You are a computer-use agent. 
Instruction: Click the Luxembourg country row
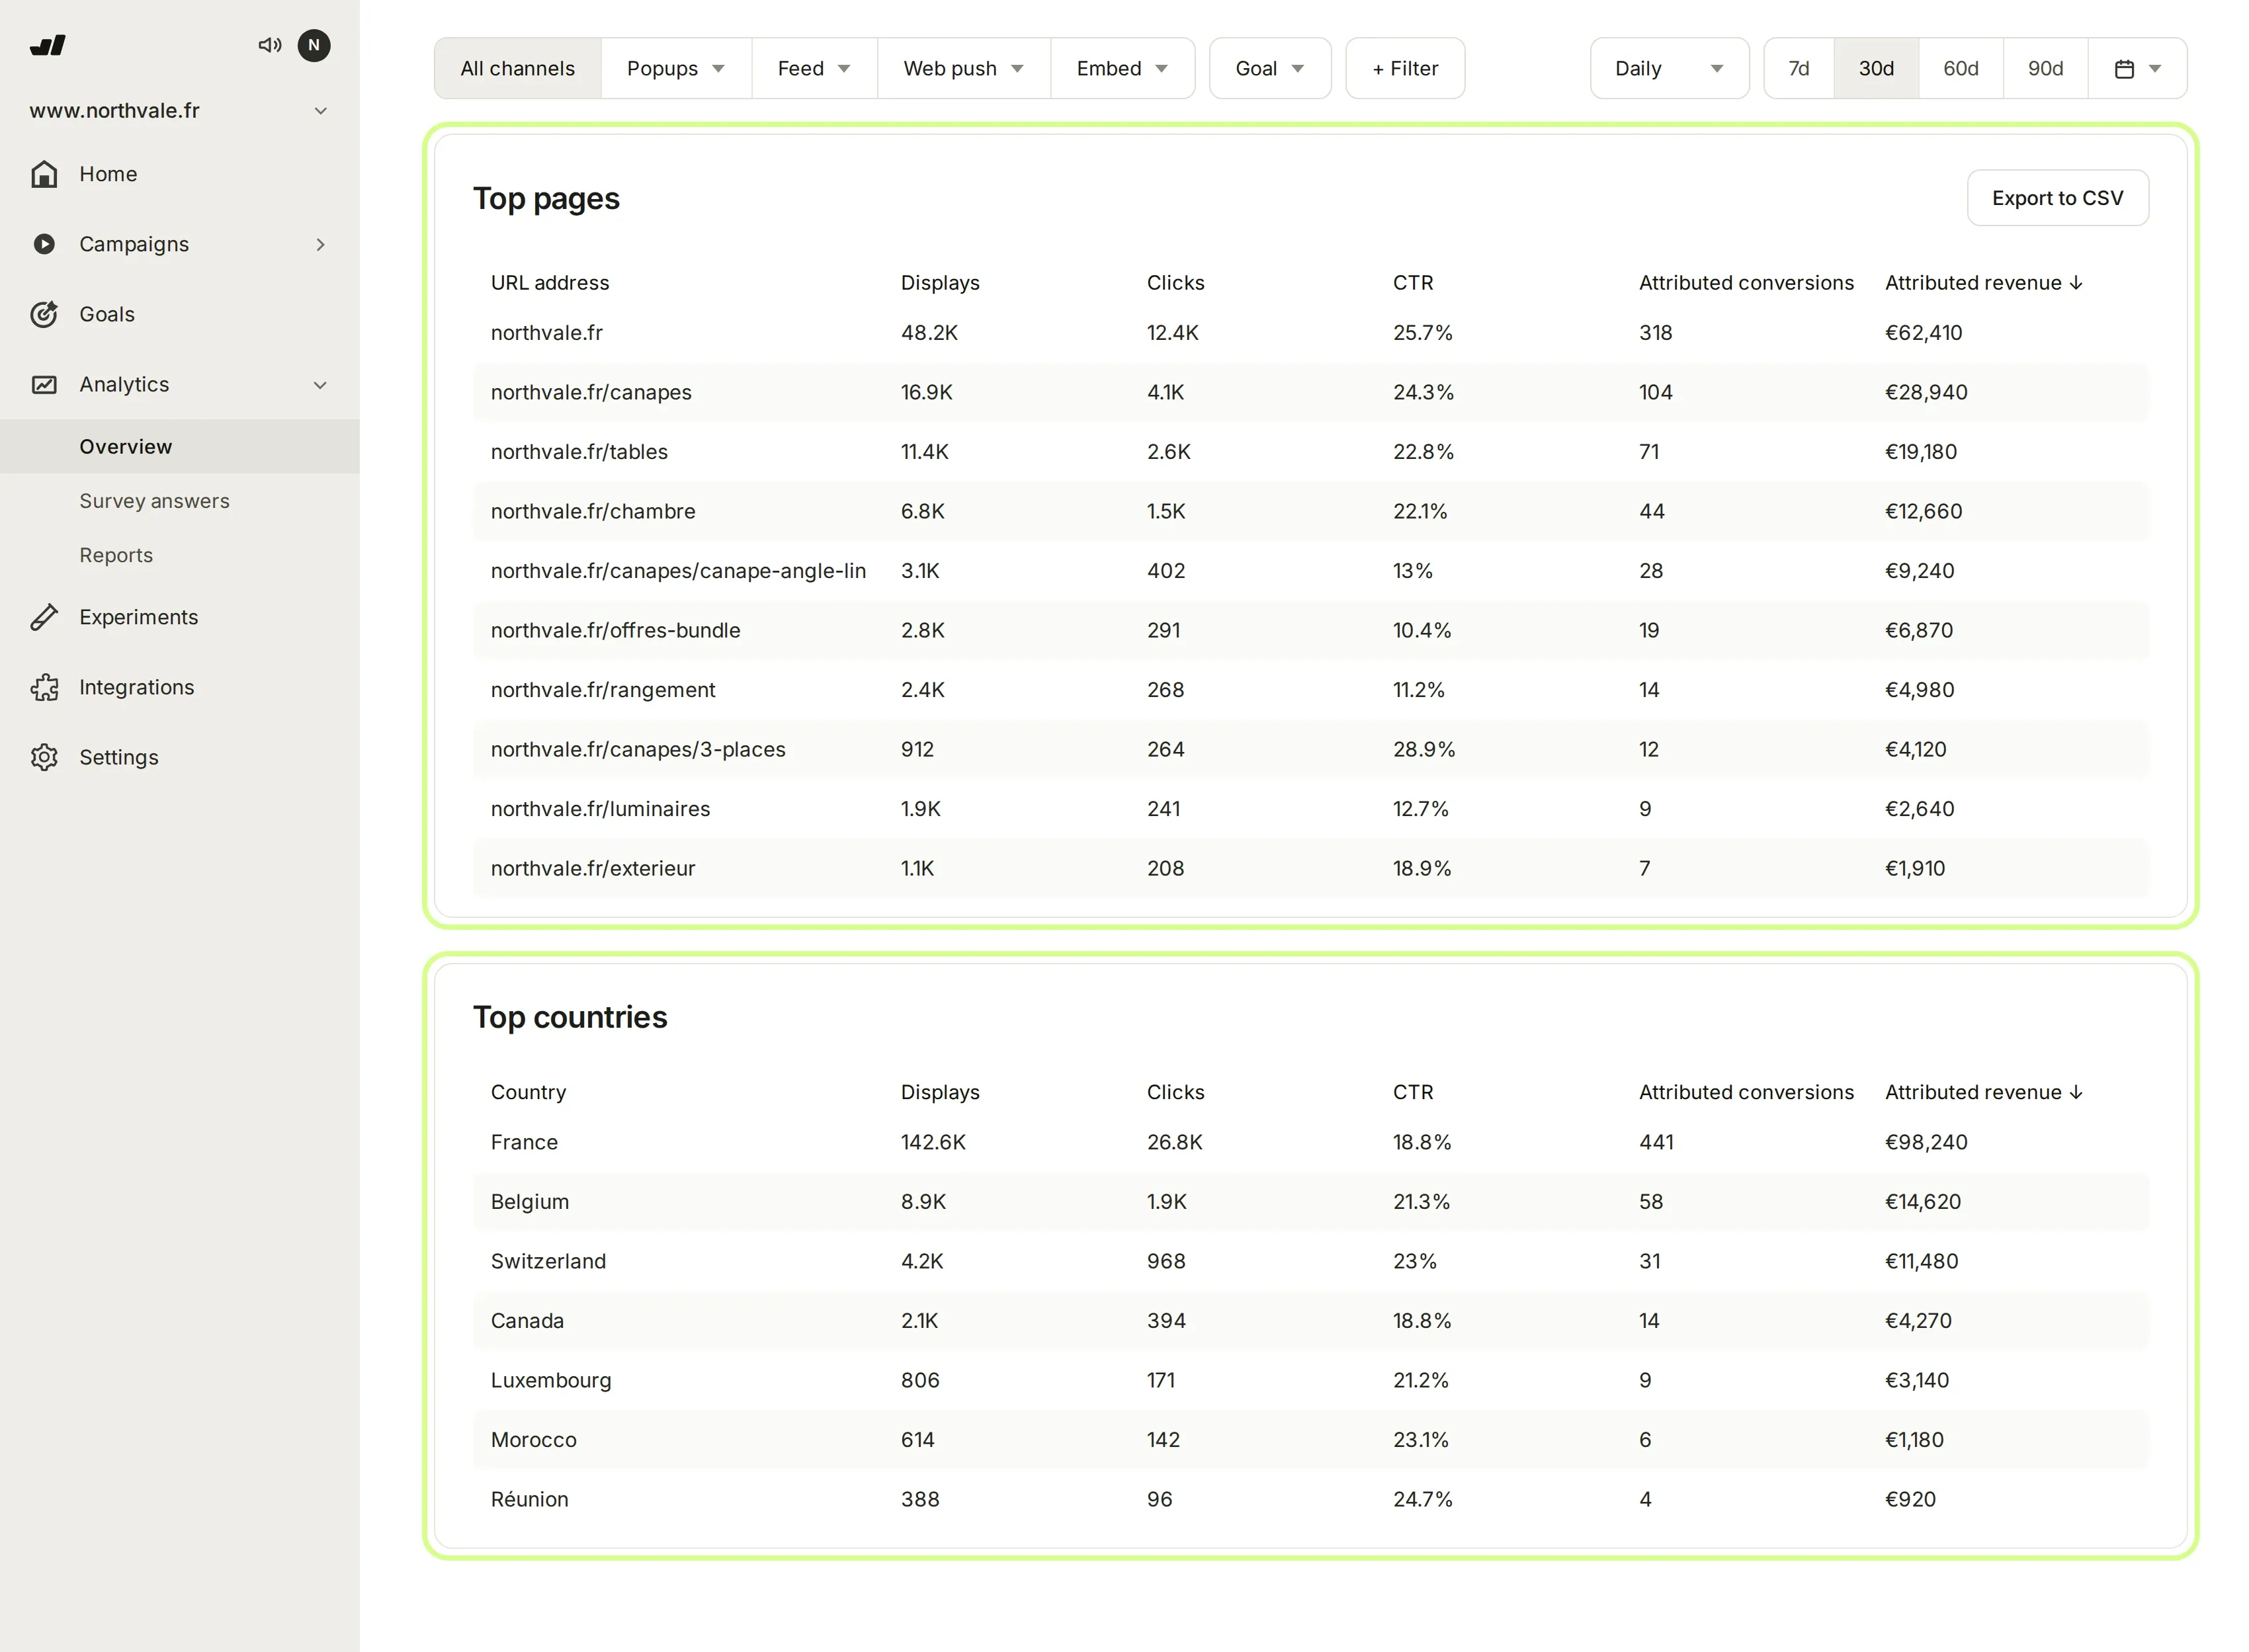click(1310, 1380)
